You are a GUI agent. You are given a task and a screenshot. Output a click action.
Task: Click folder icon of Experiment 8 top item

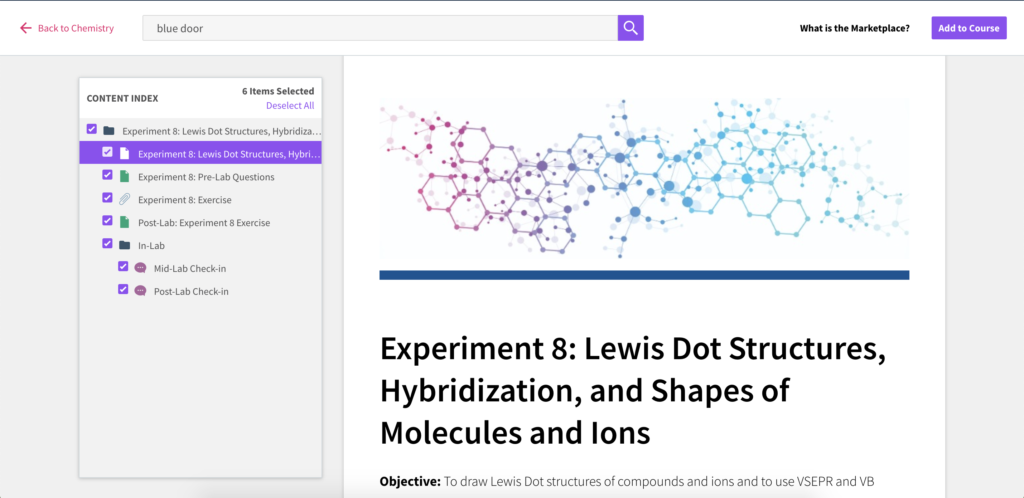coord(108,131)
